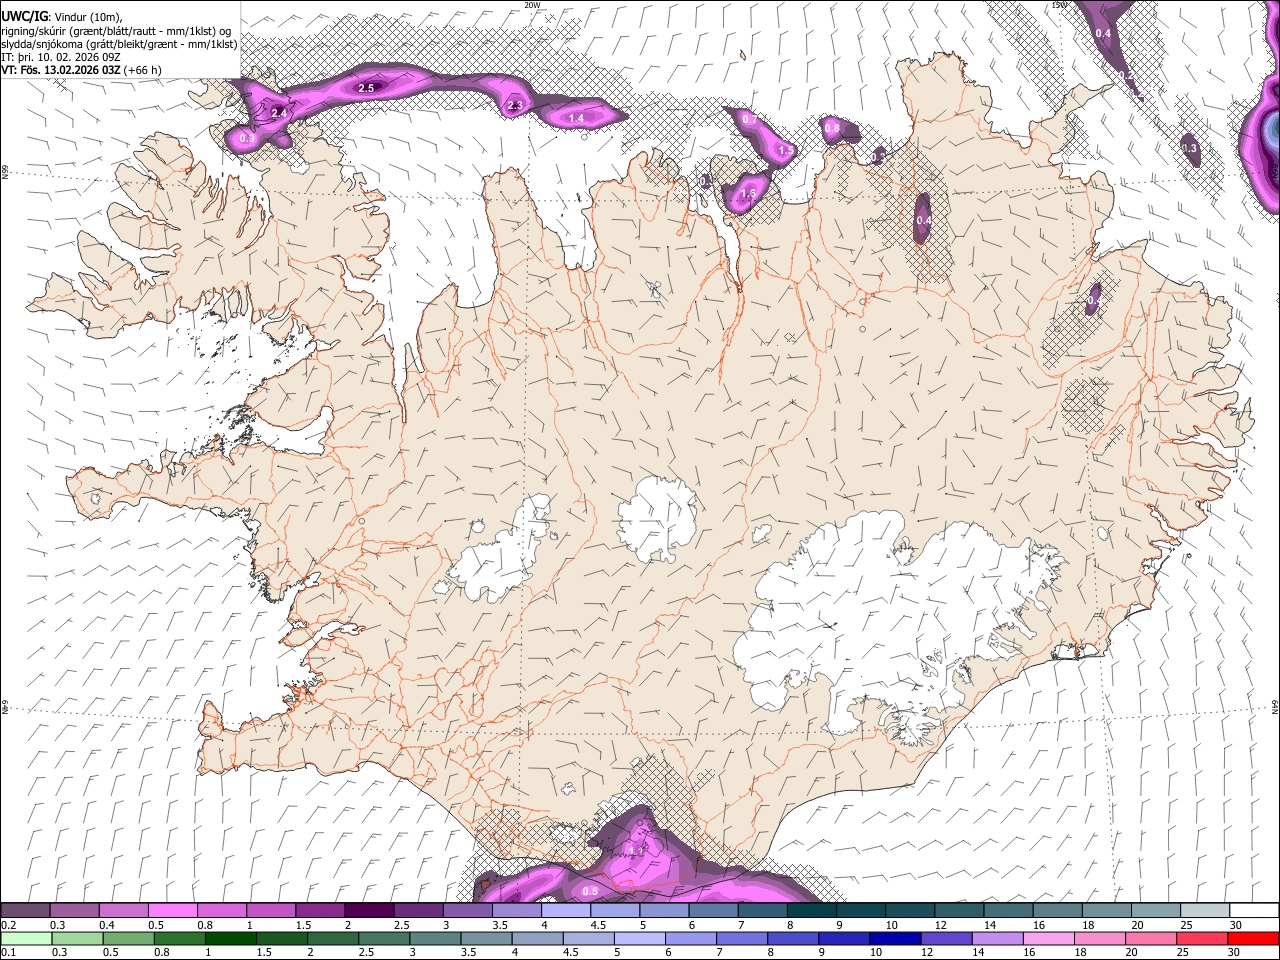Click the 2.4 precipitation value on map
Image resolution: width=1280 pixels, height=960 pixels.
coord(279,114)
